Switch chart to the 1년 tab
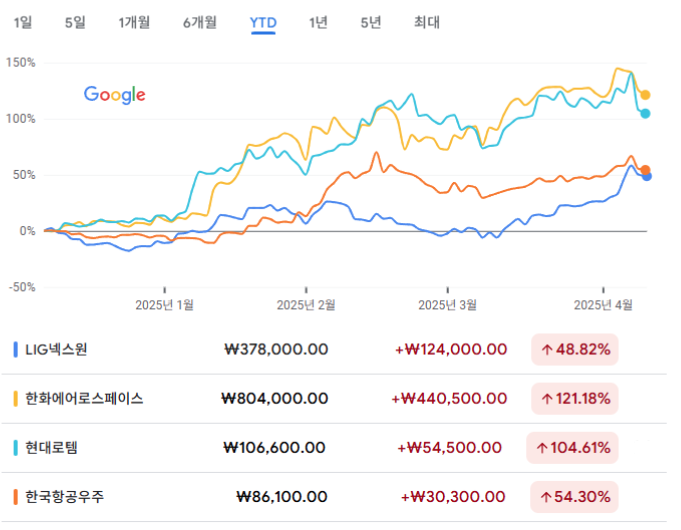Image resolution: width=681 pixels, height=530 pixels. click(318, 22)
